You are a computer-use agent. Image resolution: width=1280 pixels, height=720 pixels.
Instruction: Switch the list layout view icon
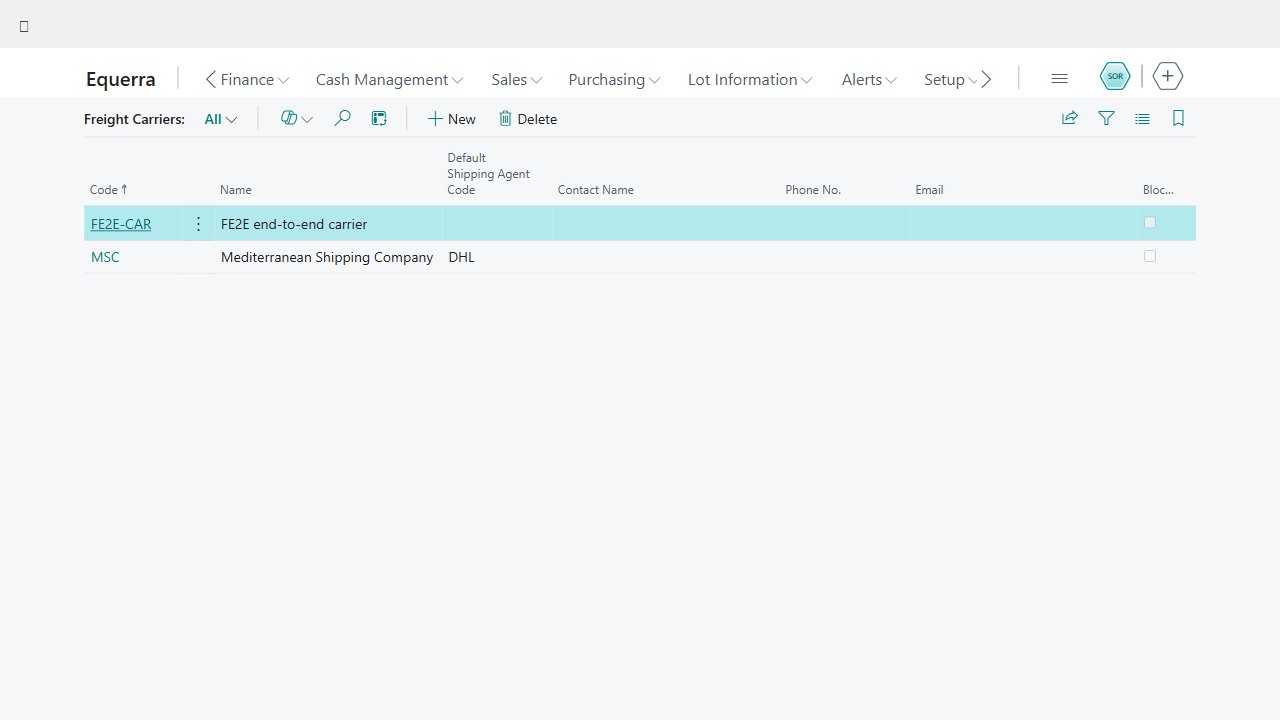point(1142,118)
